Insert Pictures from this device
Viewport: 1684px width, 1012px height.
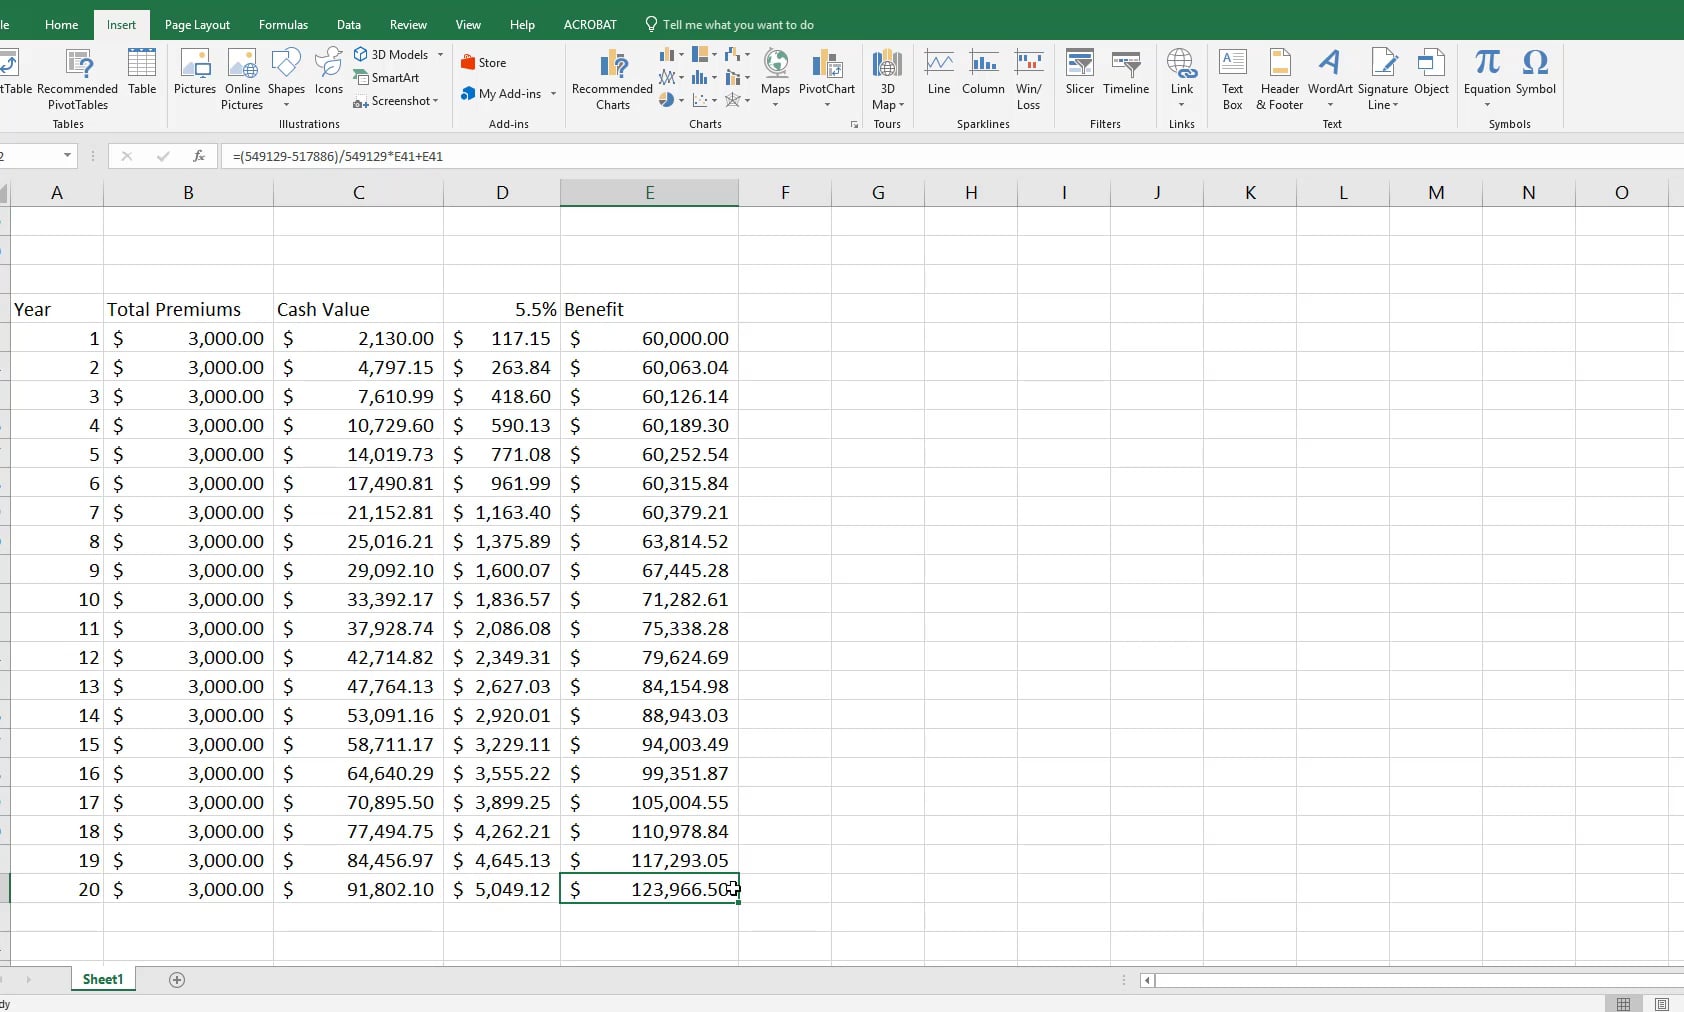(194, 72)
